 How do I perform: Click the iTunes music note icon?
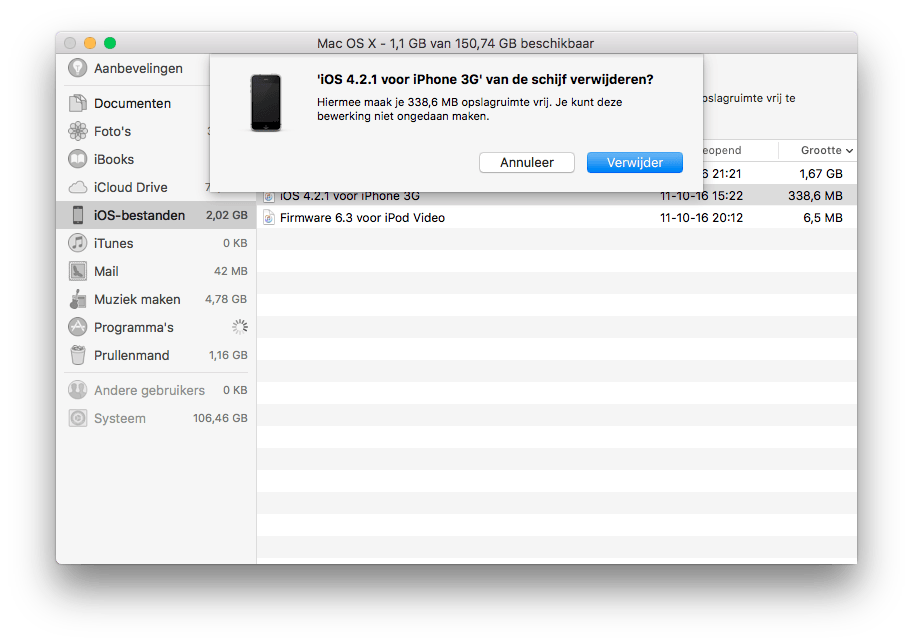(77, 243)
